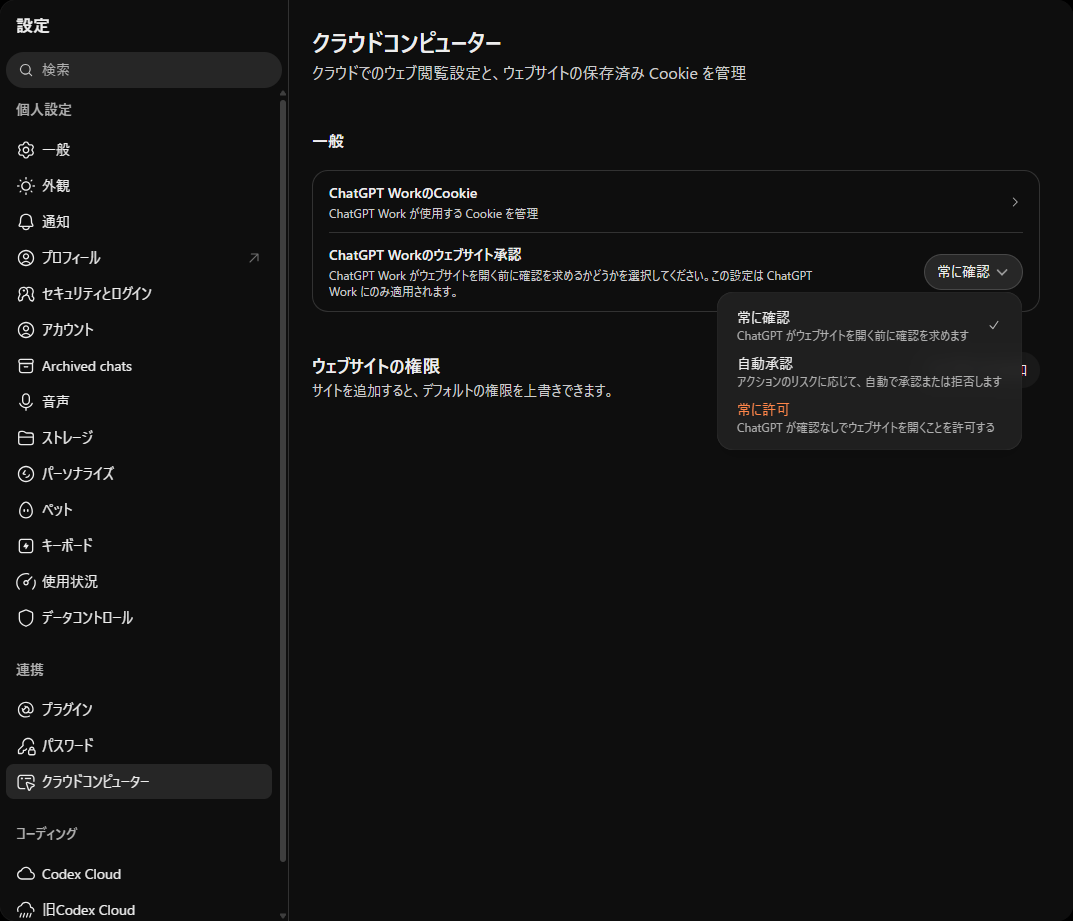Click the shield icon for データコントロール
This screenshot has height=921, width=1073.
click(26, 618)
